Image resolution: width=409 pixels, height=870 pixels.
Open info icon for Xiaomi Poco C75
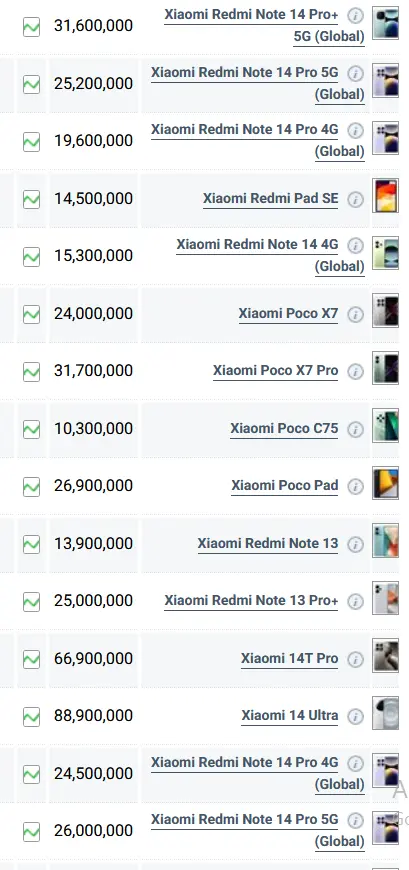(356, 429)
